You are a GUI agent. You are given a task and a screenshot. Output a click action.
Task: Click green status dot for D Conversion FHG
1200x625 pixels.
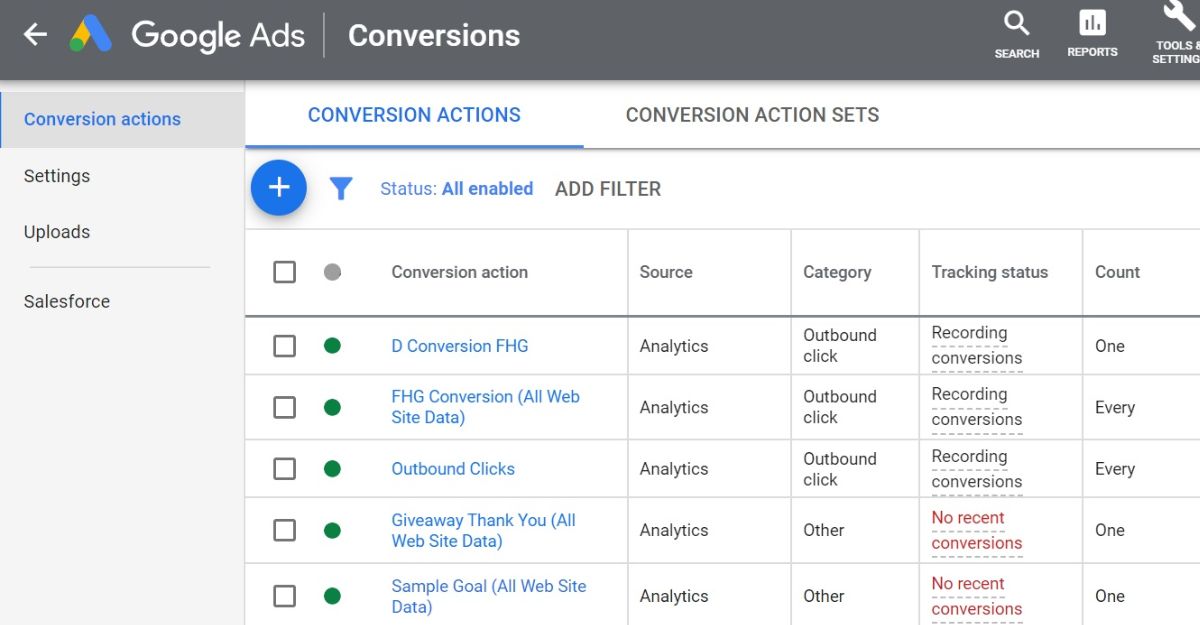(332, 346)
